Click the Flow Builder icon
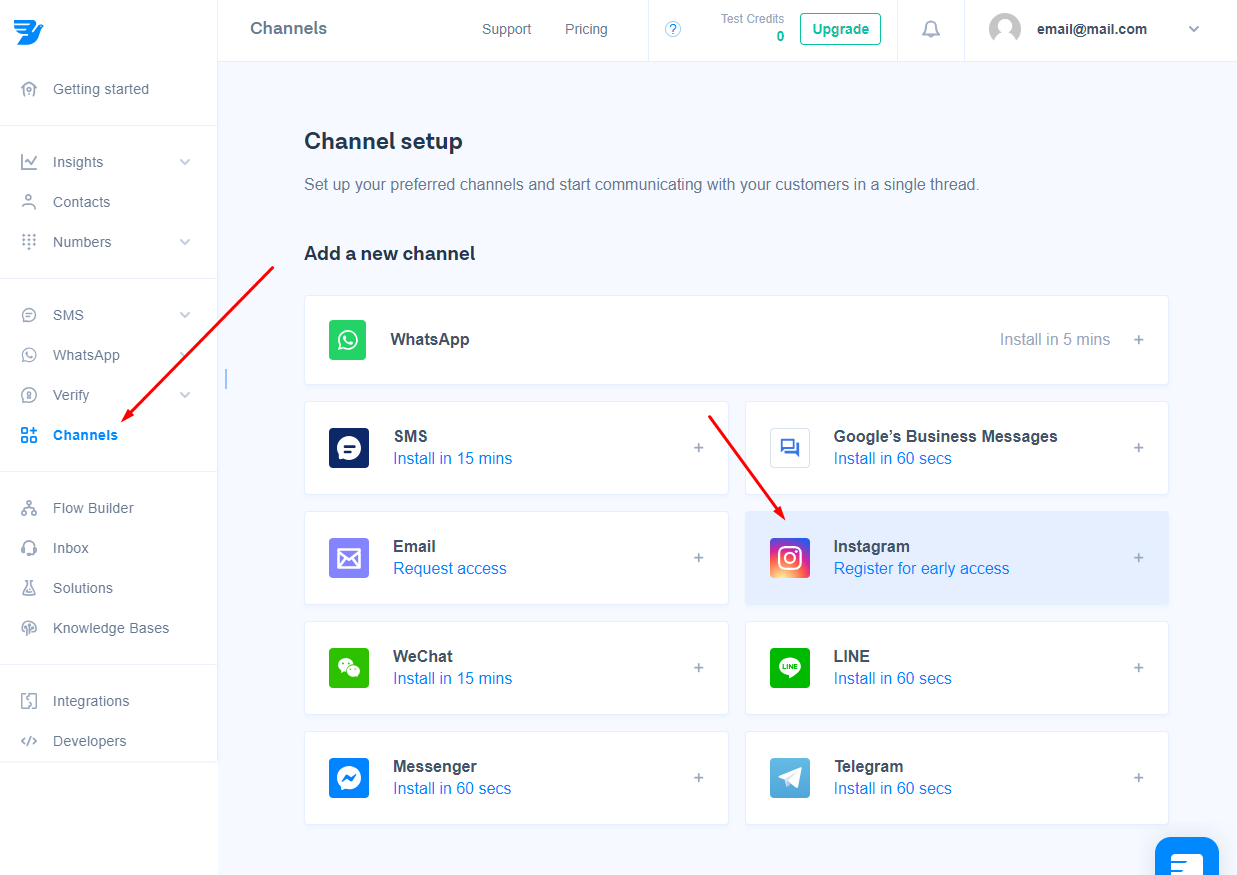 [x=29, y=508]
